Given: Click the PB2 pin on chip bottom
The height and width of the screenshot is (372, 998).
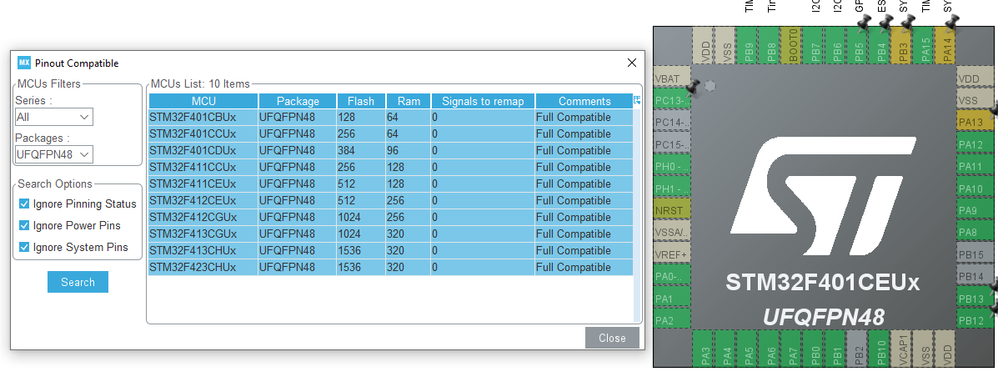Looking at the screenshot, I should [858, 349].
